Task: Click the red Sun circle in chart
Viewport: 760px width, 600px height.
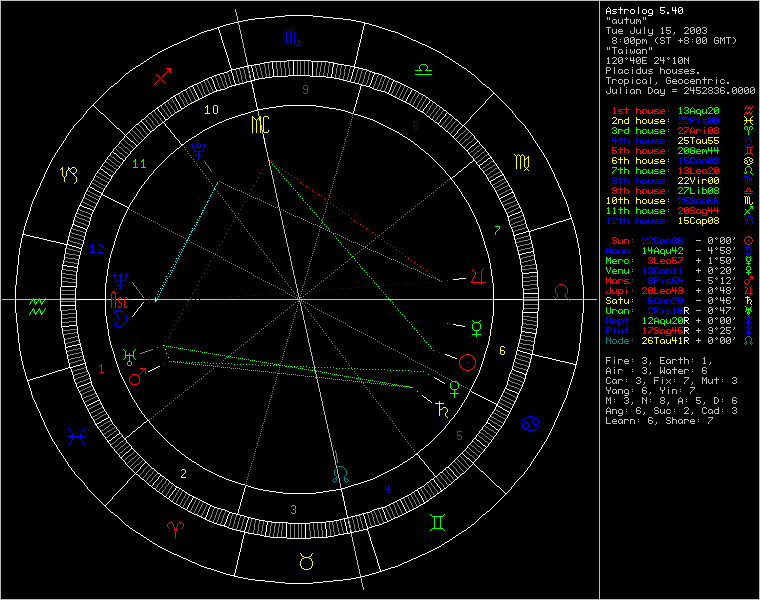Action: pos(467,363)
